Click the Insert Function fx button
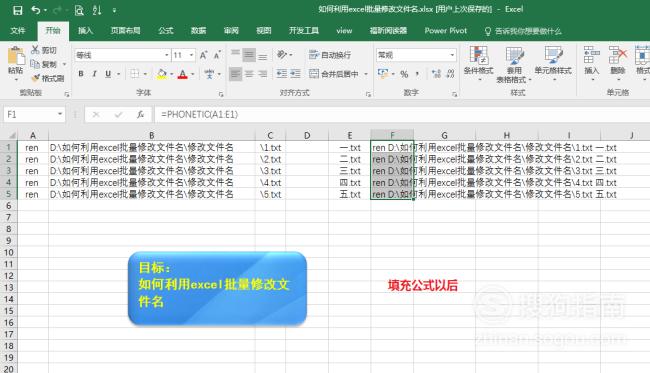 [x=140, y=114]
